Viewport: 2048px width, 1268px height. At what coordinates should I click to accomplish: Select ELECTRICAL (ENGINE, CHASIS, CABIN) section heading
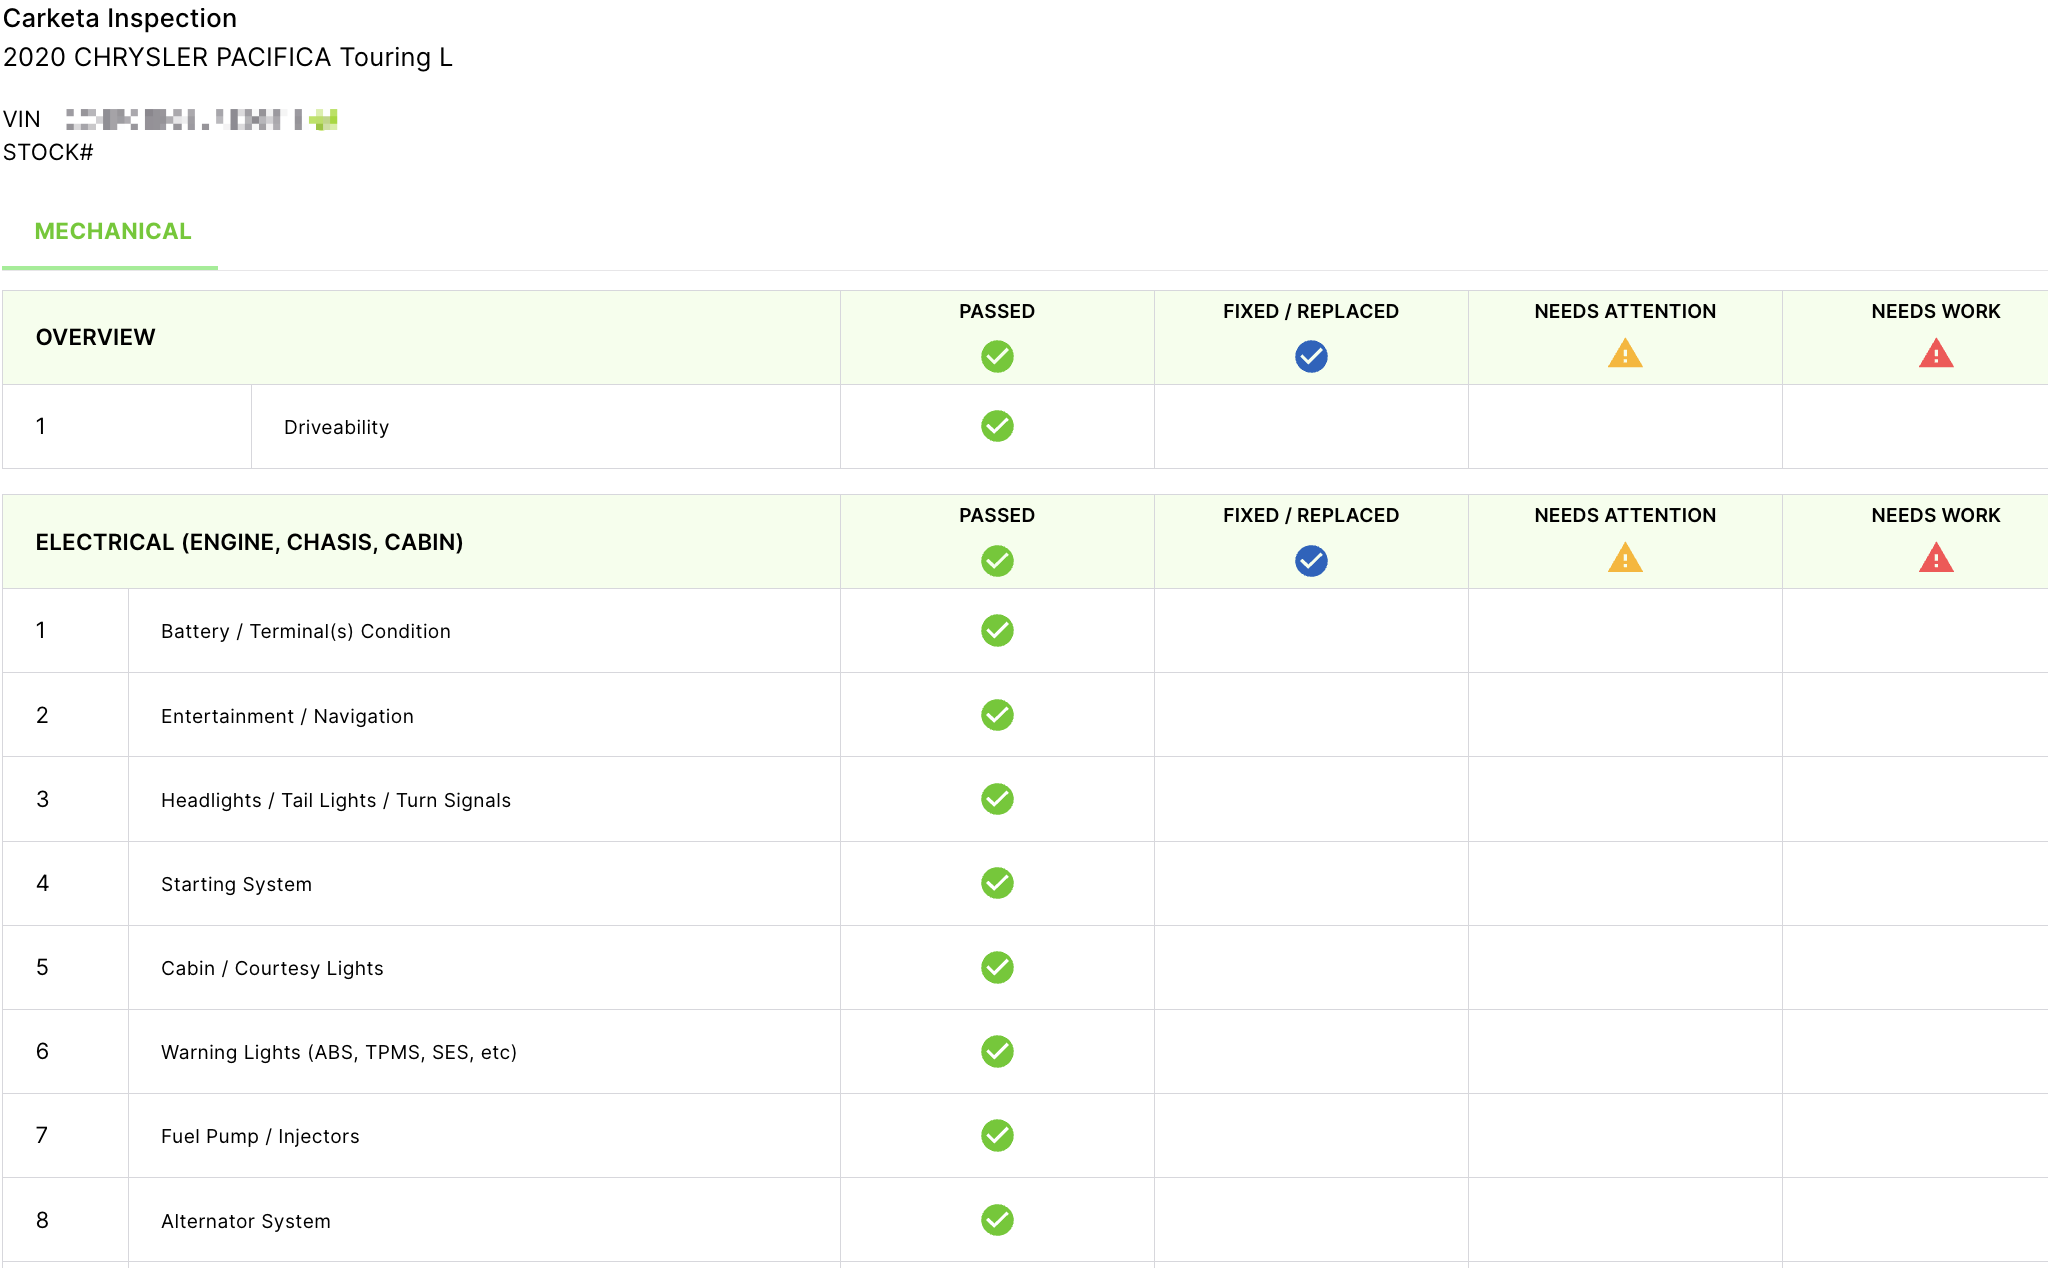point(249,542)
